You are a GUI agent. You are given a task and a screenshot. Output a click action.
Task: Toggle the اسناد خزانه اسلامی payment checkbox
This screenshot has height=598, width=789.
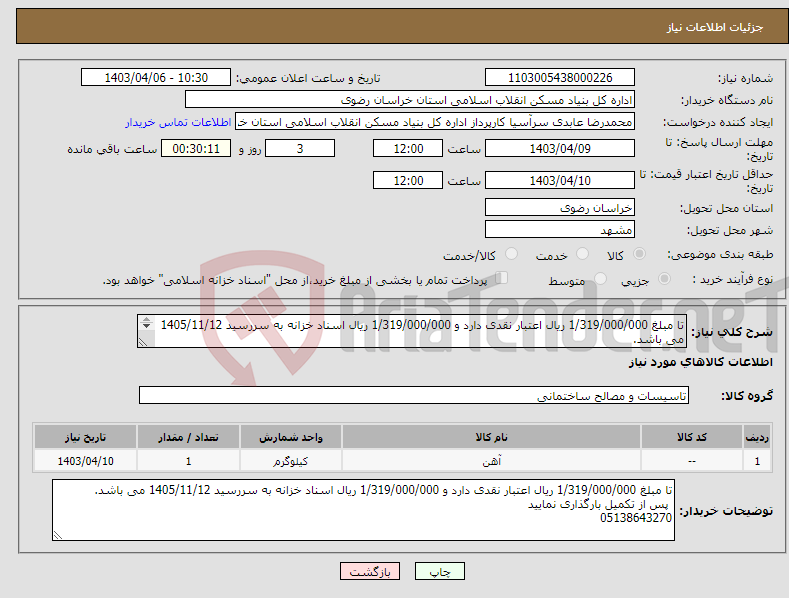point(501,277)
